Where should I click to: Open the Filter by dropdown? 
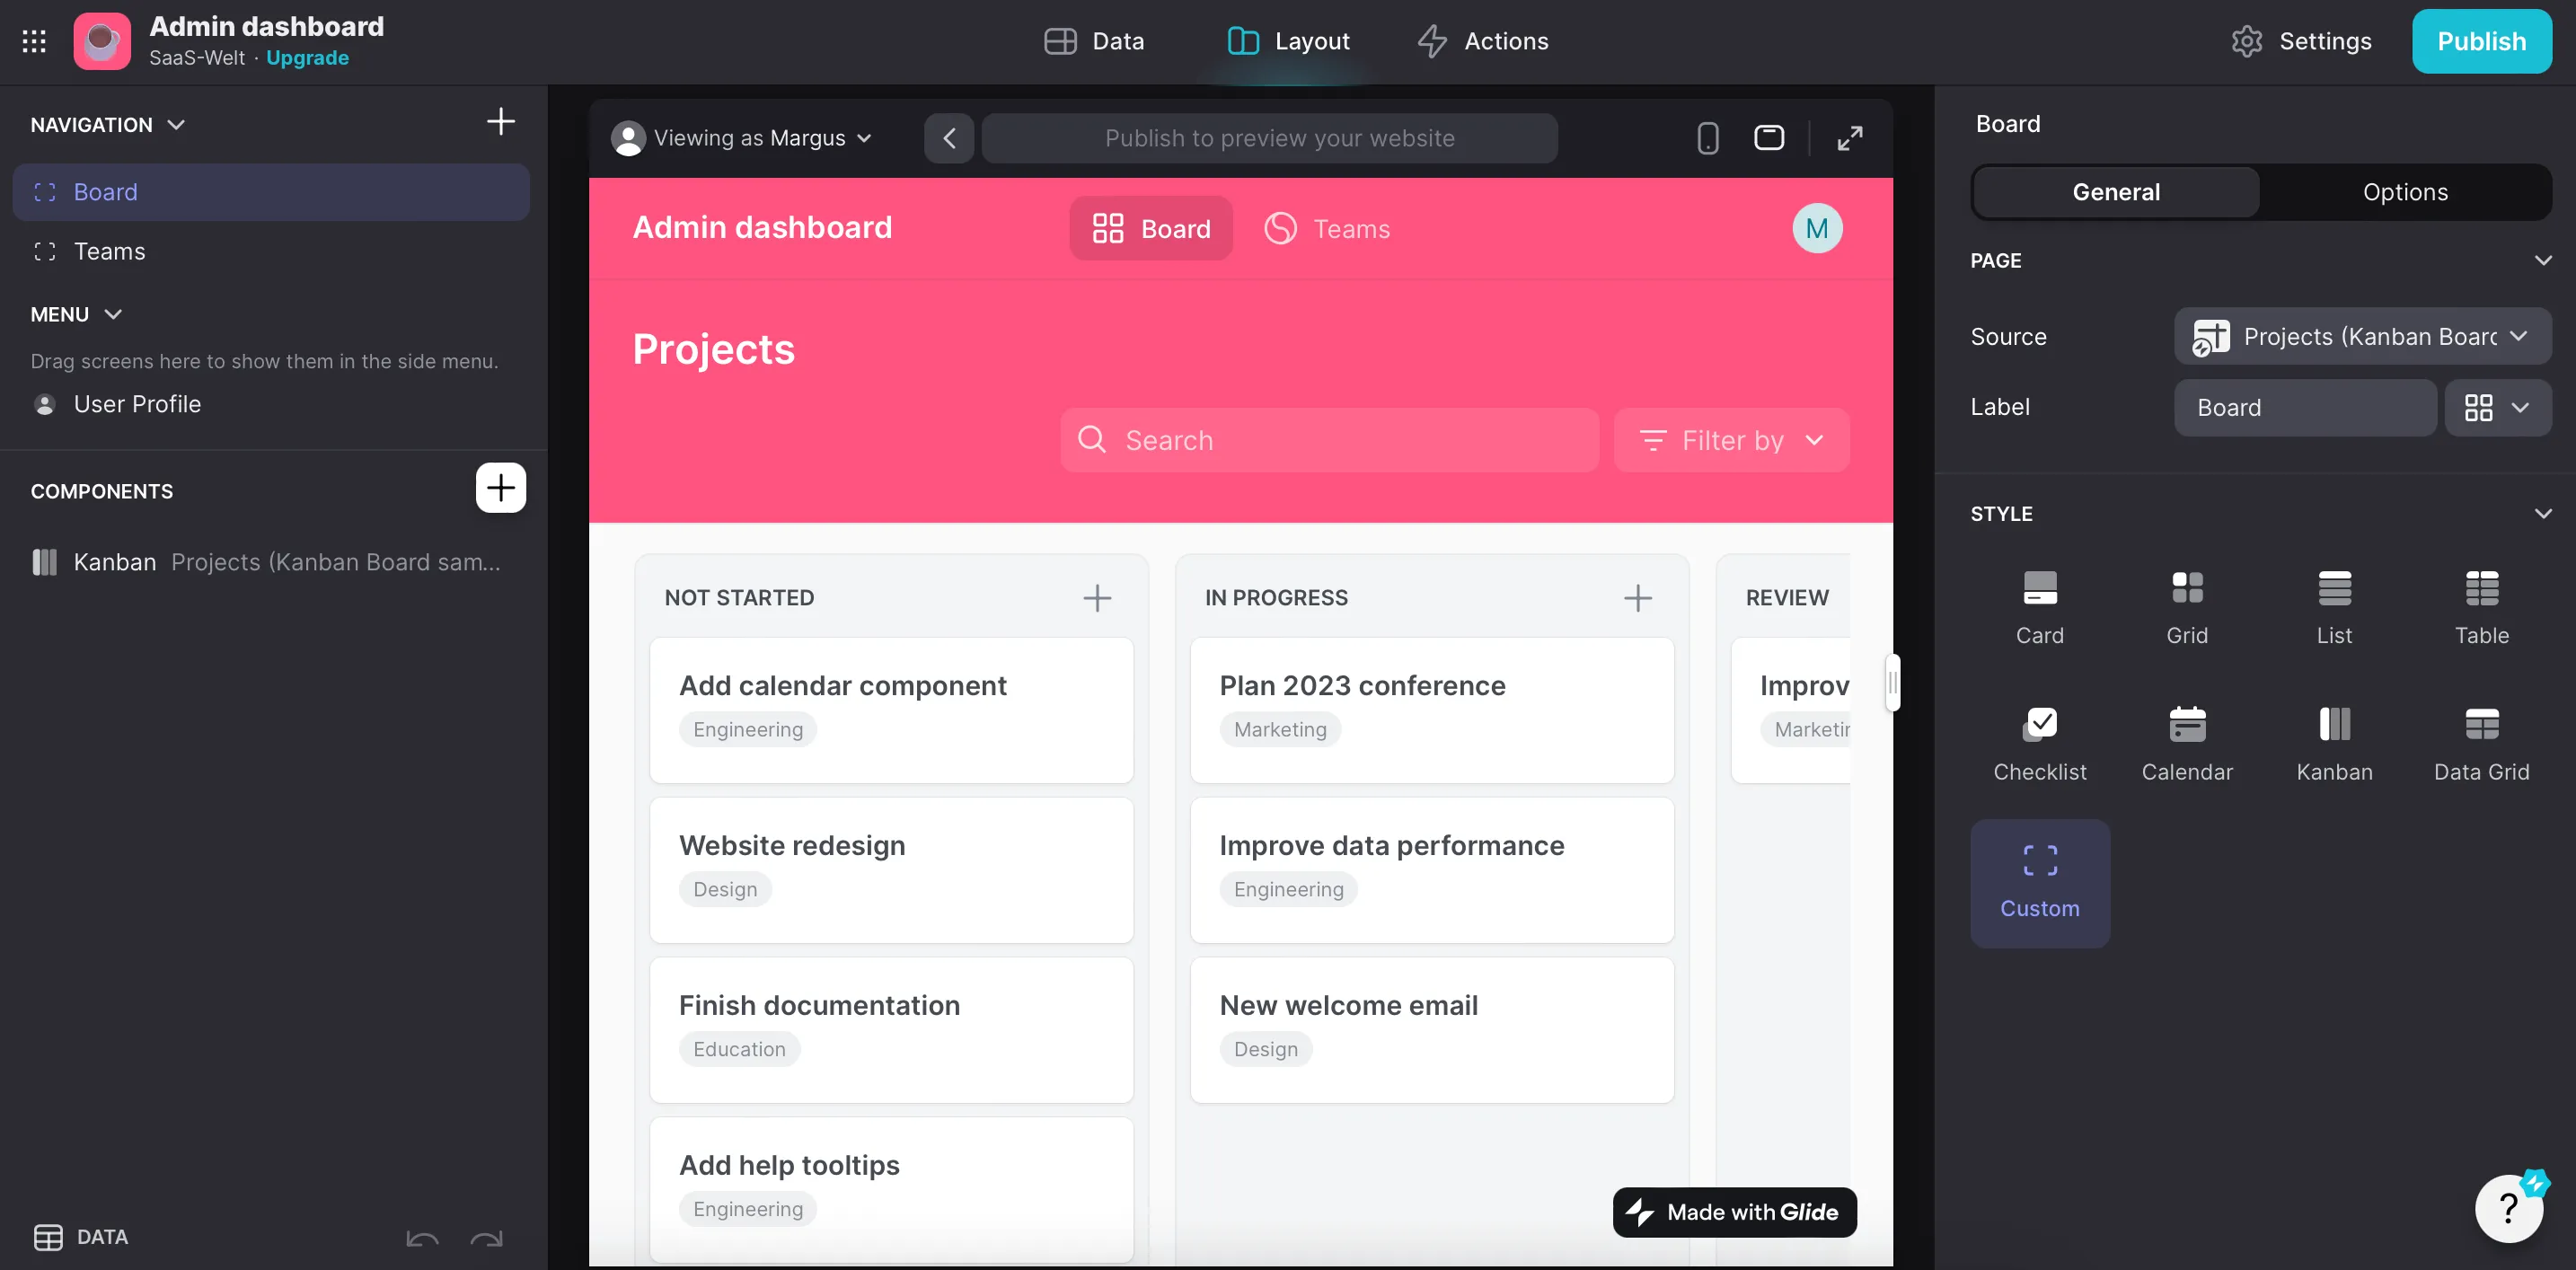coord(1731,440)
